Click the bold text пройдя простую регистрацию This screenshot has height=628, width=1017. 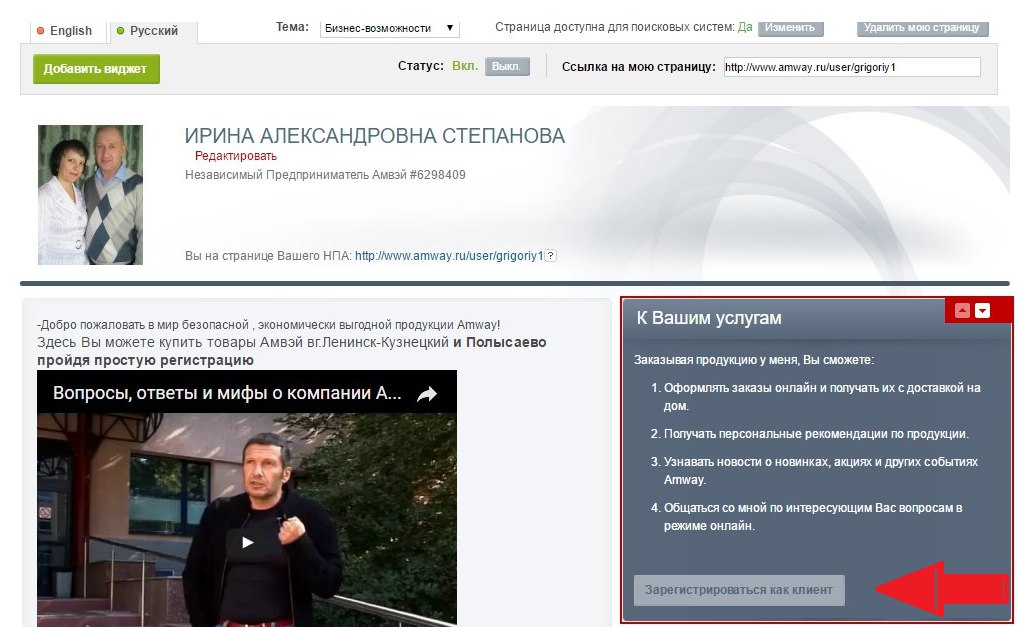145,360
